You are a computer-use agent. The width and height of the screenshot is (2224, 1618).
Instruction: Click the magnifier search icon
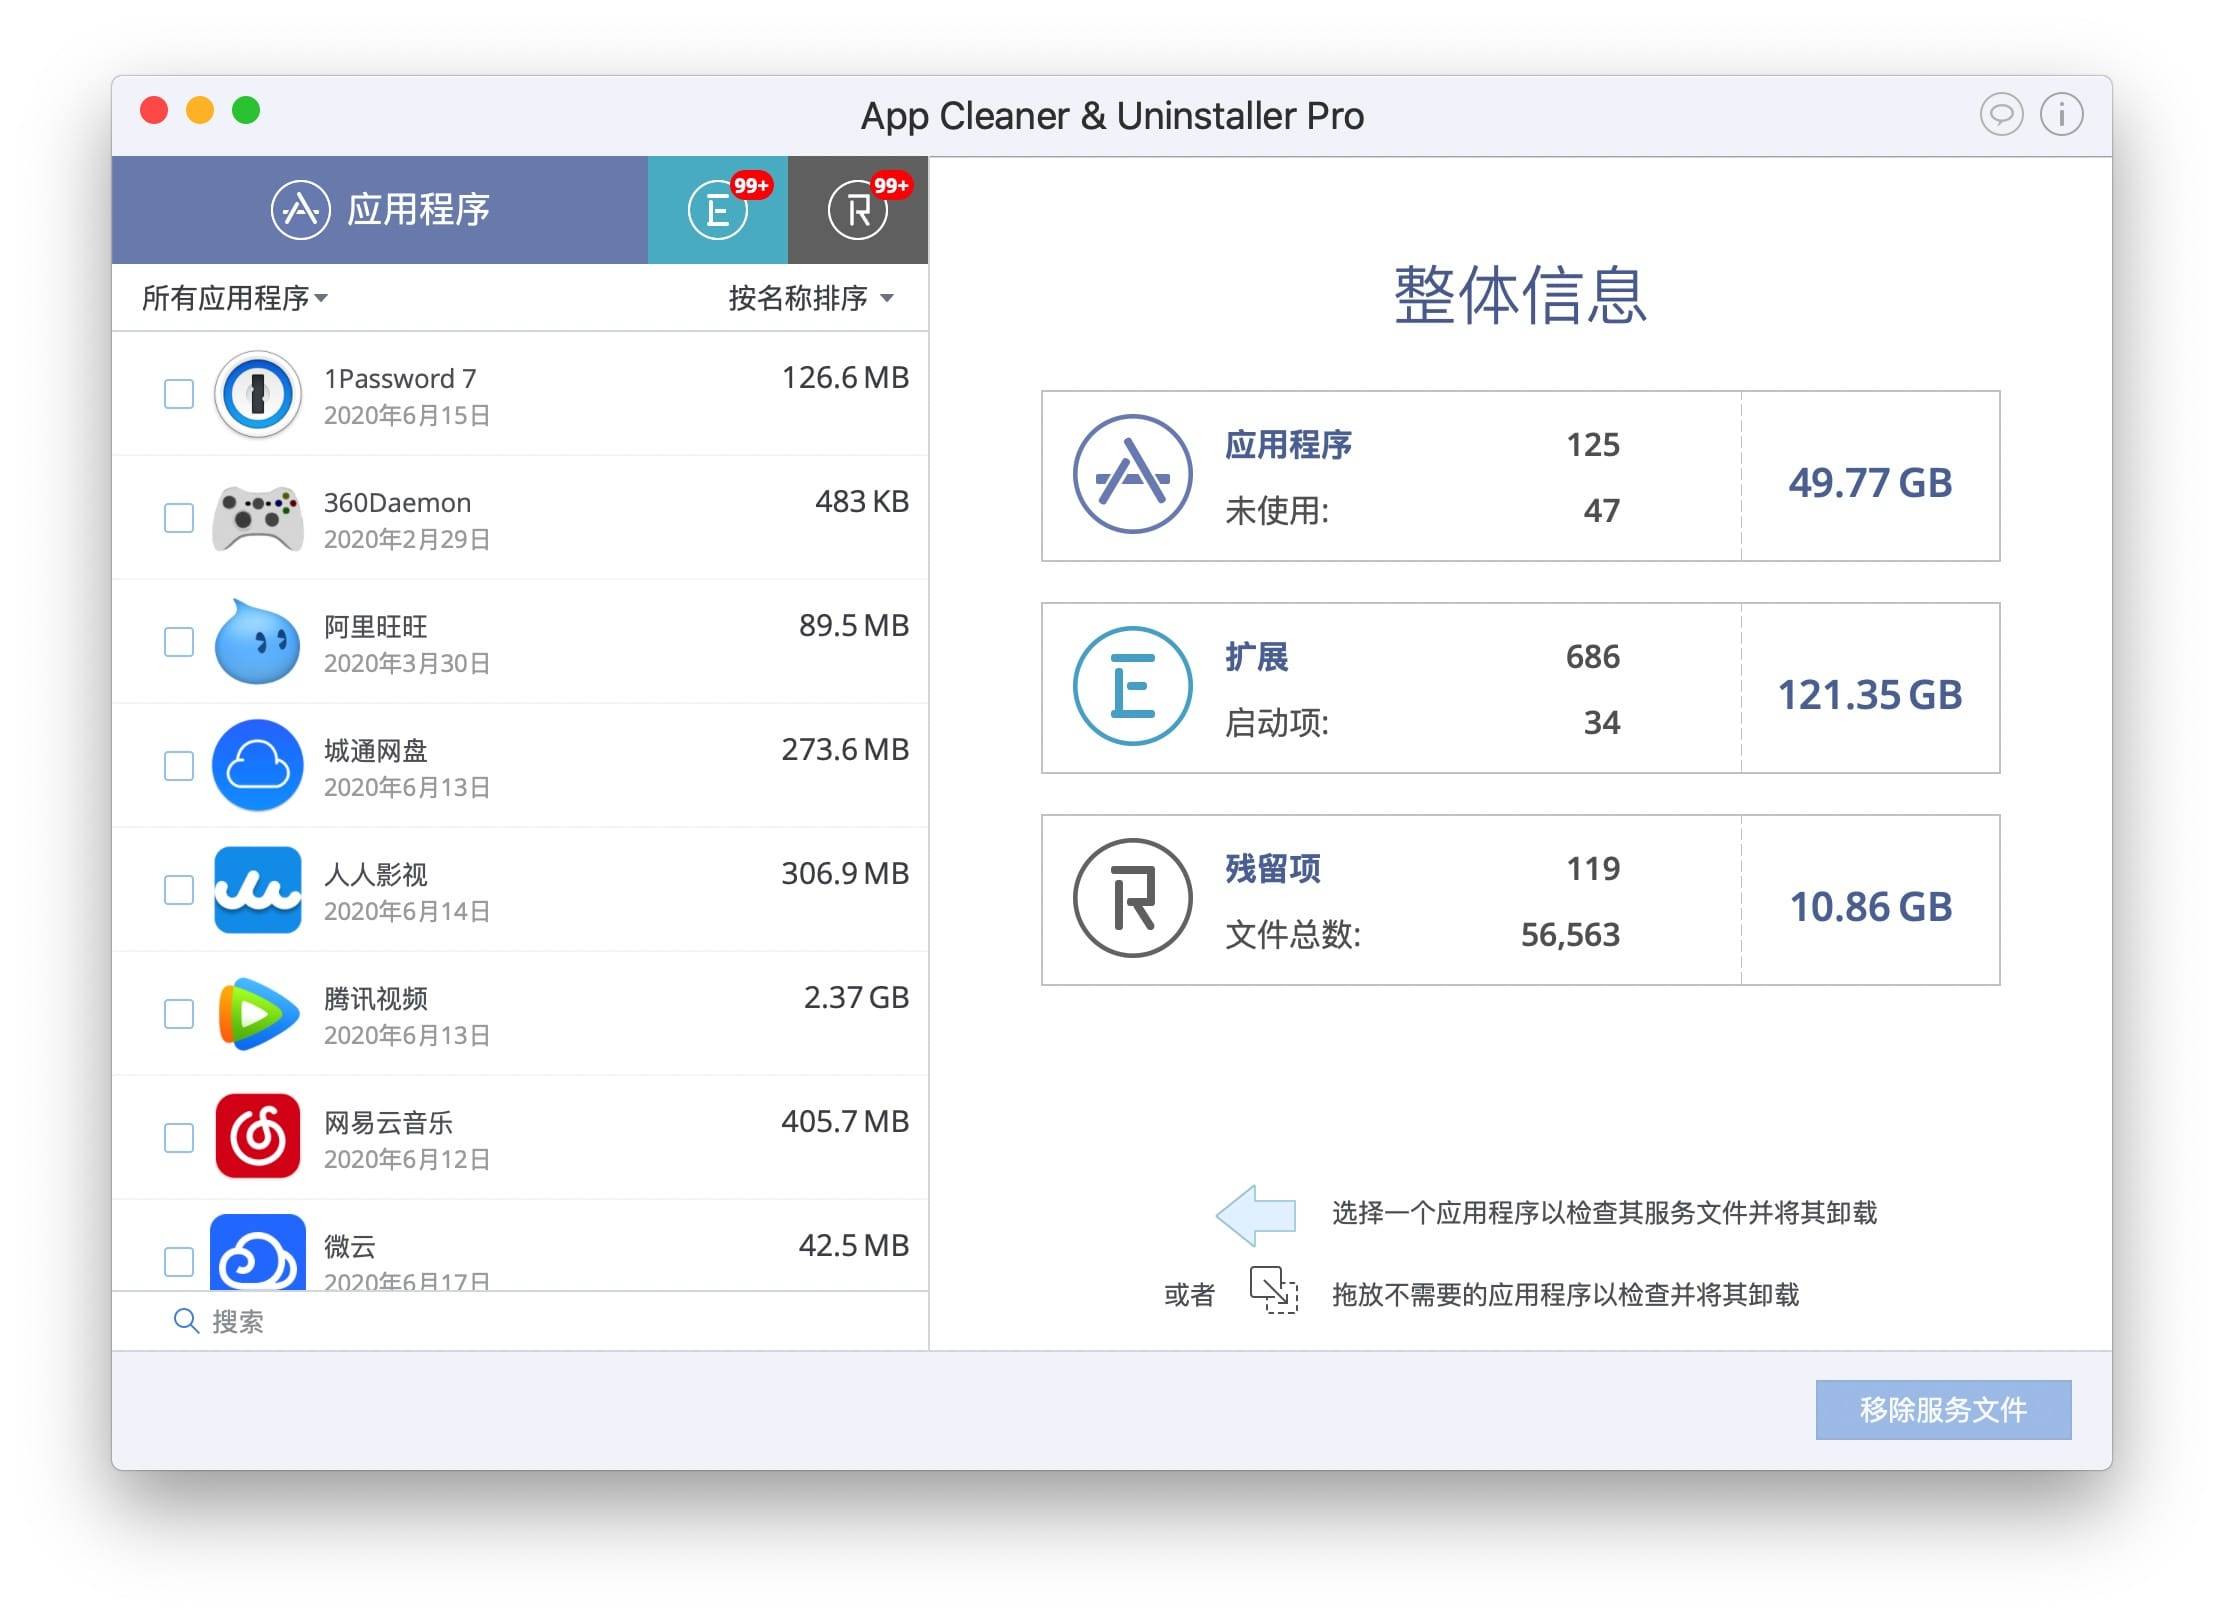[x=185, y=1321]
